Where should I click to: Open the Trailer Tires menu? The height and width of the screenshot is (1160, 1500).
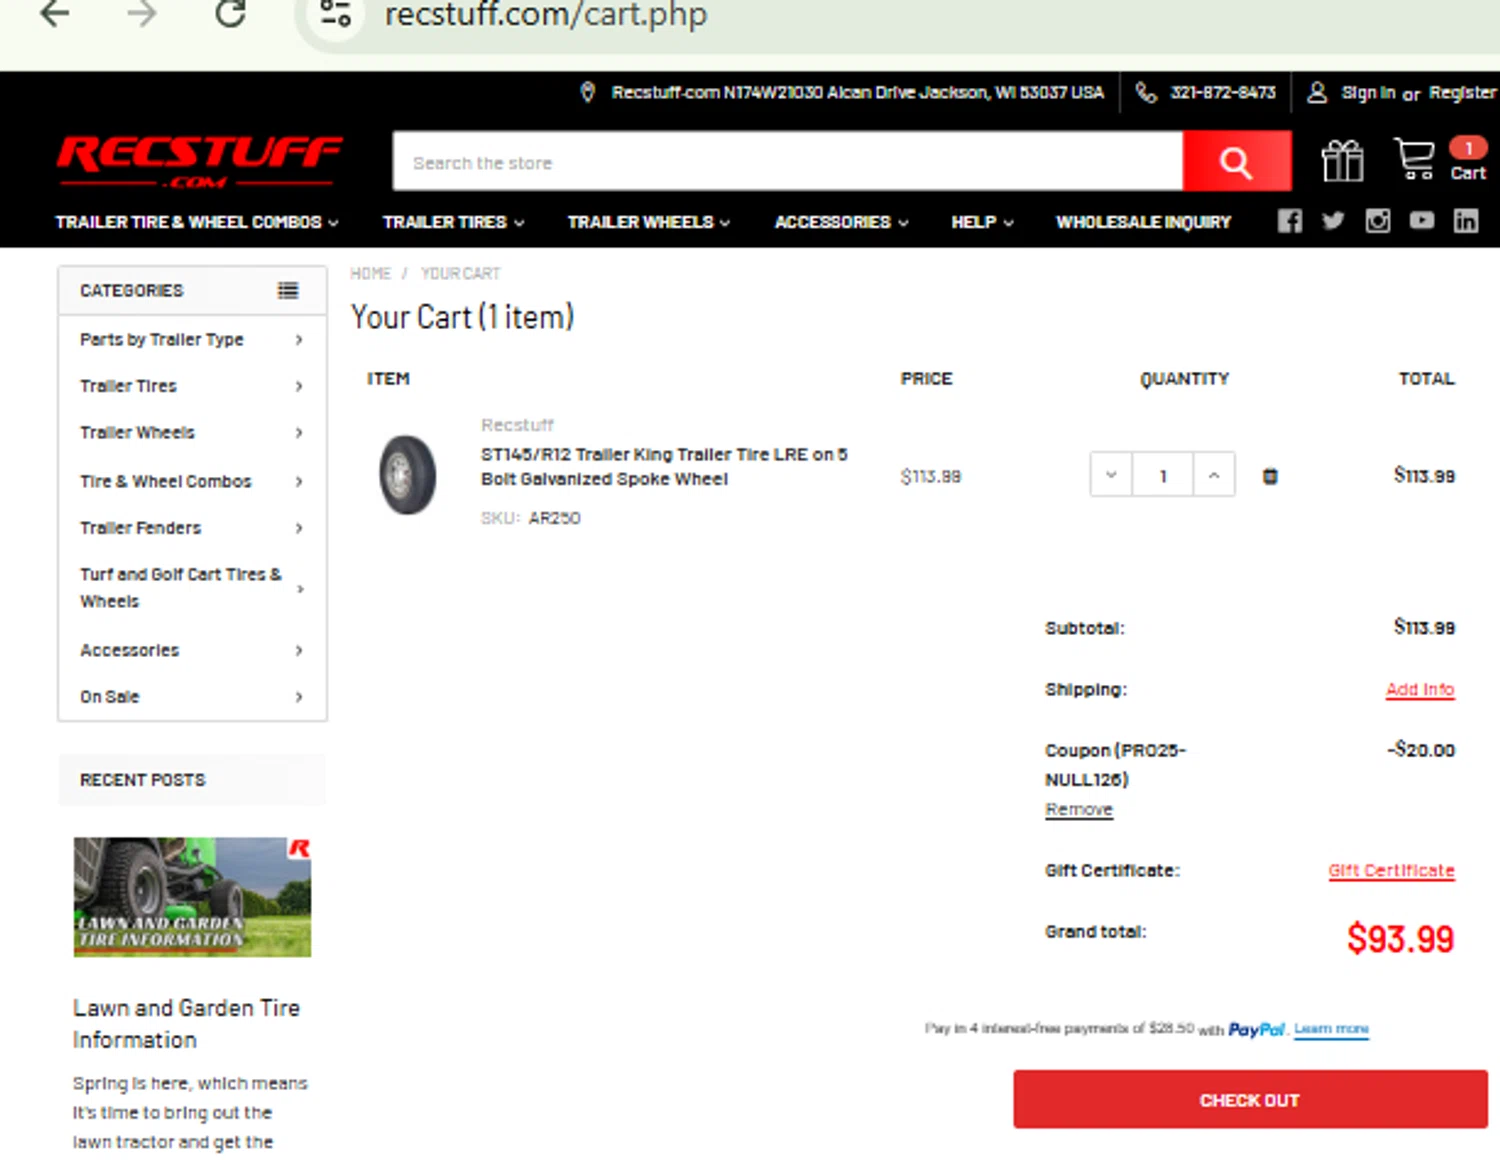453,222
